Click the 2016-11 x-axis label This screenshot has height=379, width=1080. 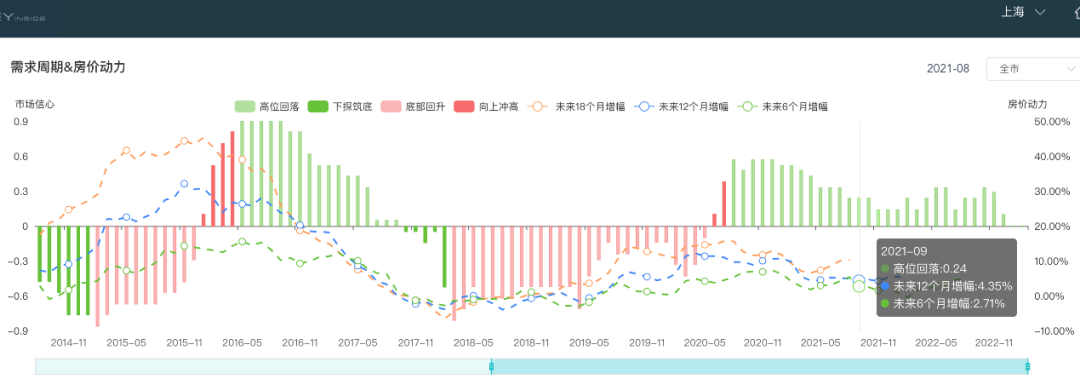300,342
